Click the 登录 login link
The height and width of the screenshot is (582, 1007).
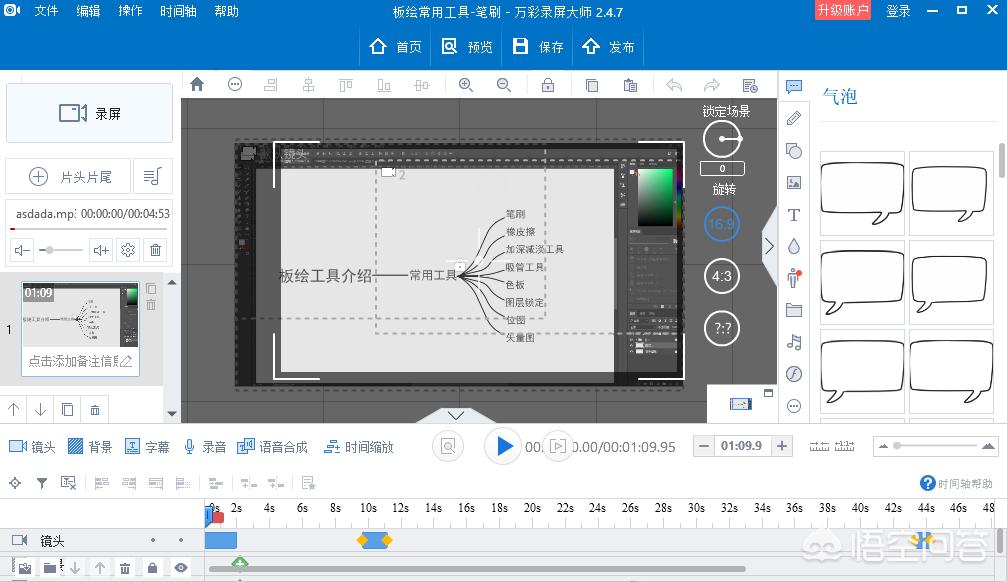pos(898,11)
